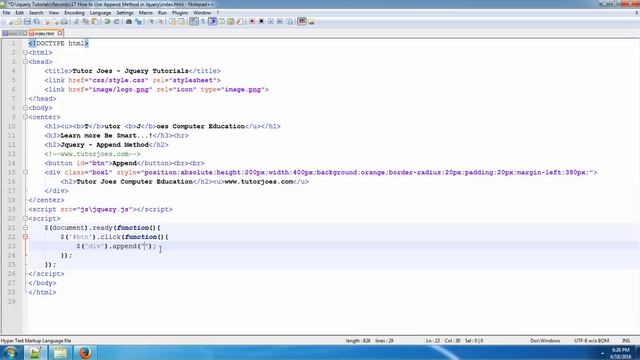640x360 pixels.
Task: Click the Stop Recording macro icon
Action: [261, 22]
